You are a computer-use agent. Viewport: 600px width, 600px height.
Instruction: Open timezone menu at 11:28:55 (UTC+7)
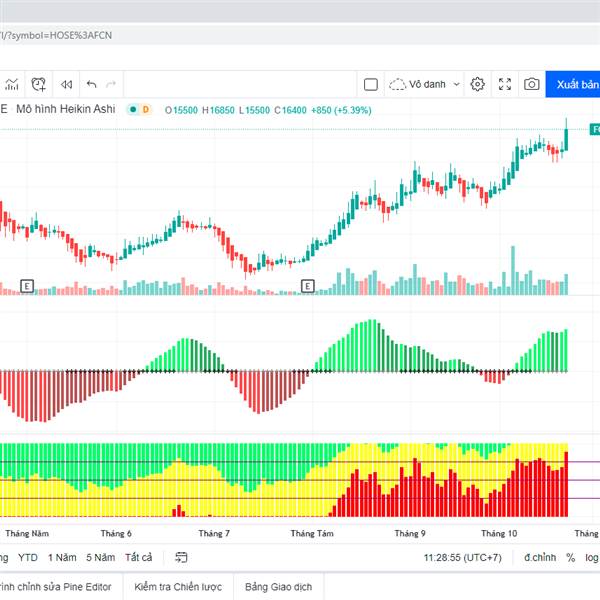tap(462, 558)
